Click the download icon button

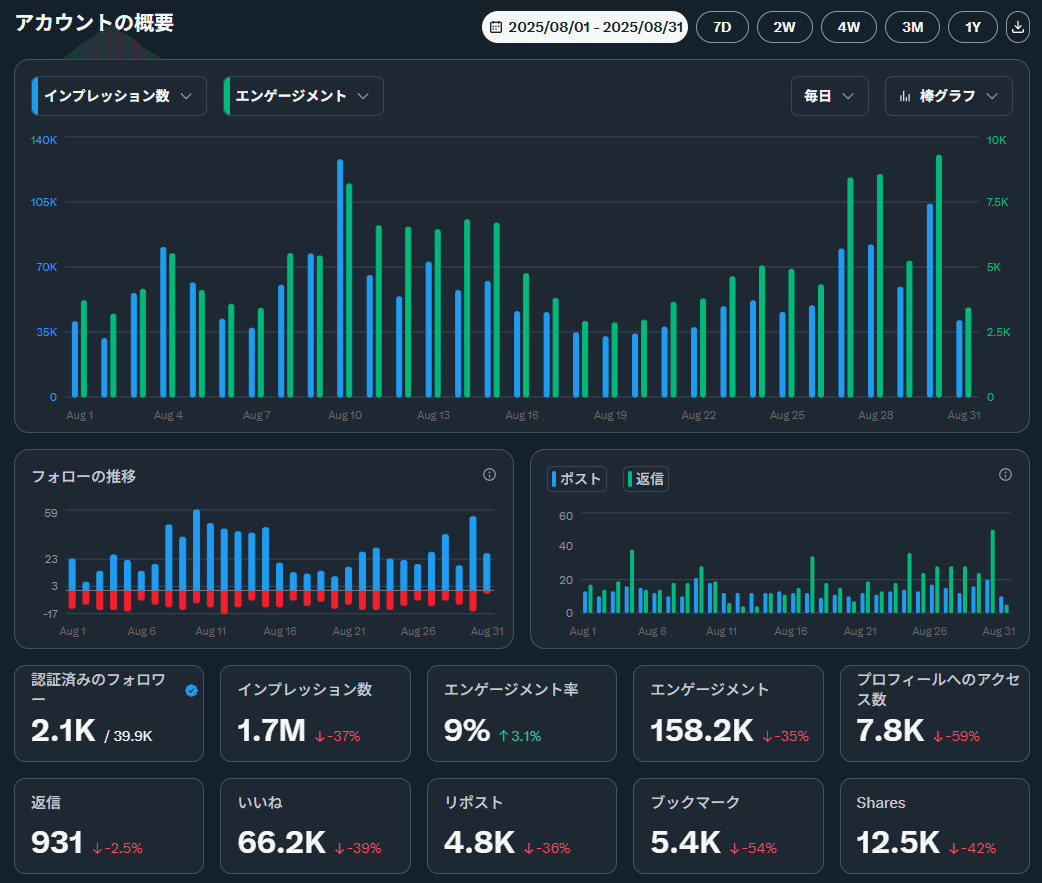click(x=1017, y=27)
